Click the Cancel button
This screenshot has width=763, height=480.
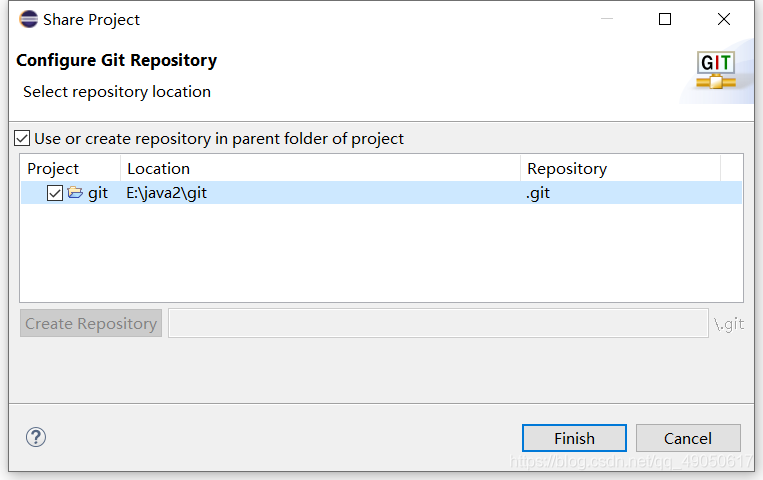pyautogui.click(x=688, y=438)
